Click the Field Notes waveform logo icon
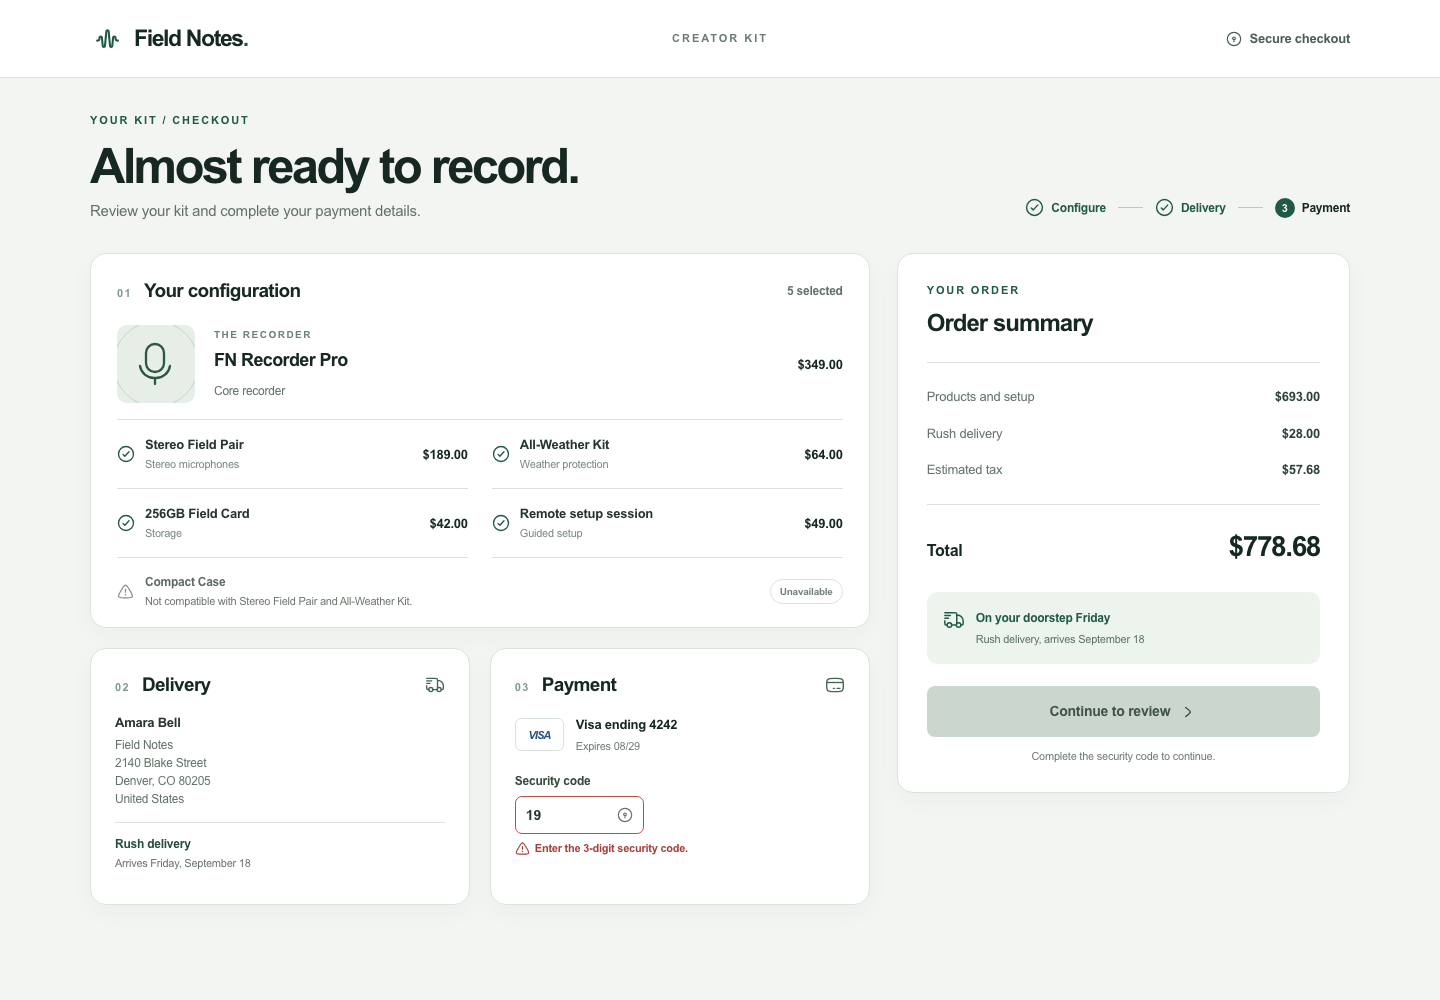Image resolution: width=1440 pixels, height=1000 pixels. (107, 39)
